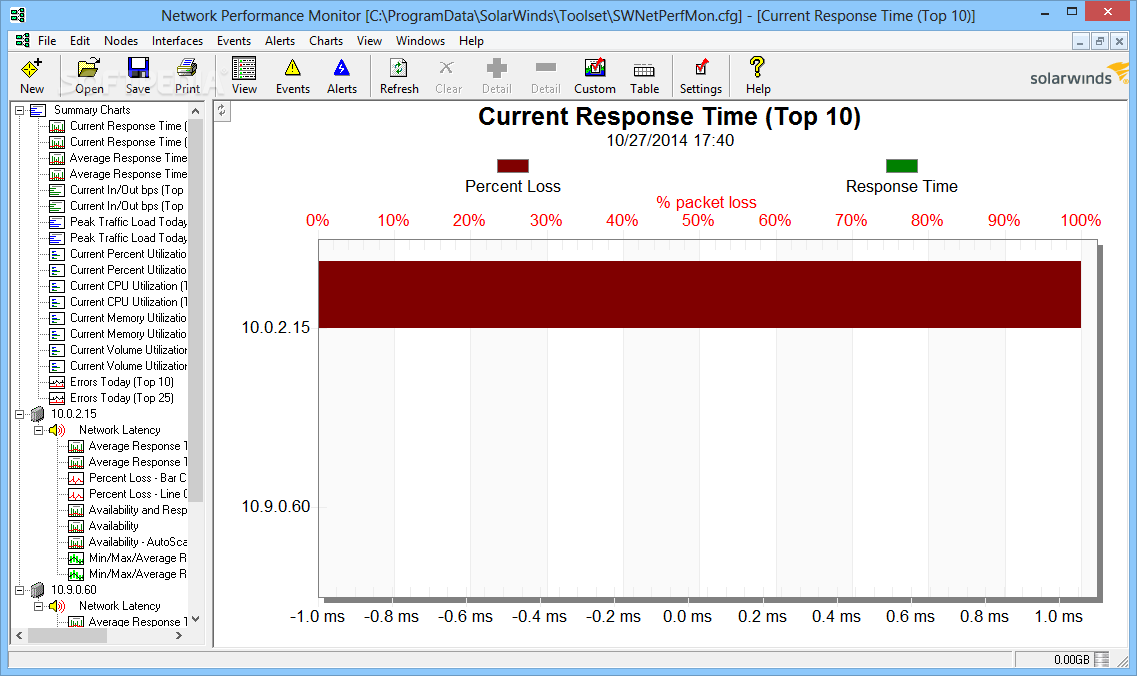
Task: Click the 0.00GB status bar entry
Action: [1072, 659]
